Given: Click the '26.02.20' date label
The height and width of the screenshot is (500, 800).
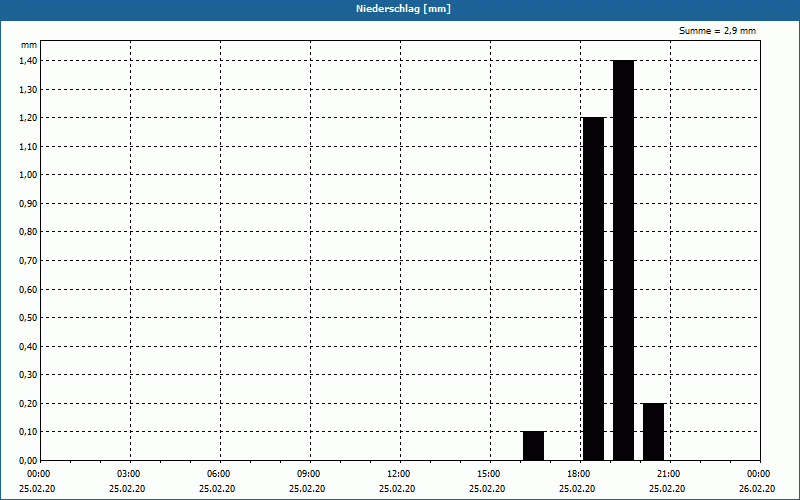Looking at the screenshot, I should click(757, 489).
